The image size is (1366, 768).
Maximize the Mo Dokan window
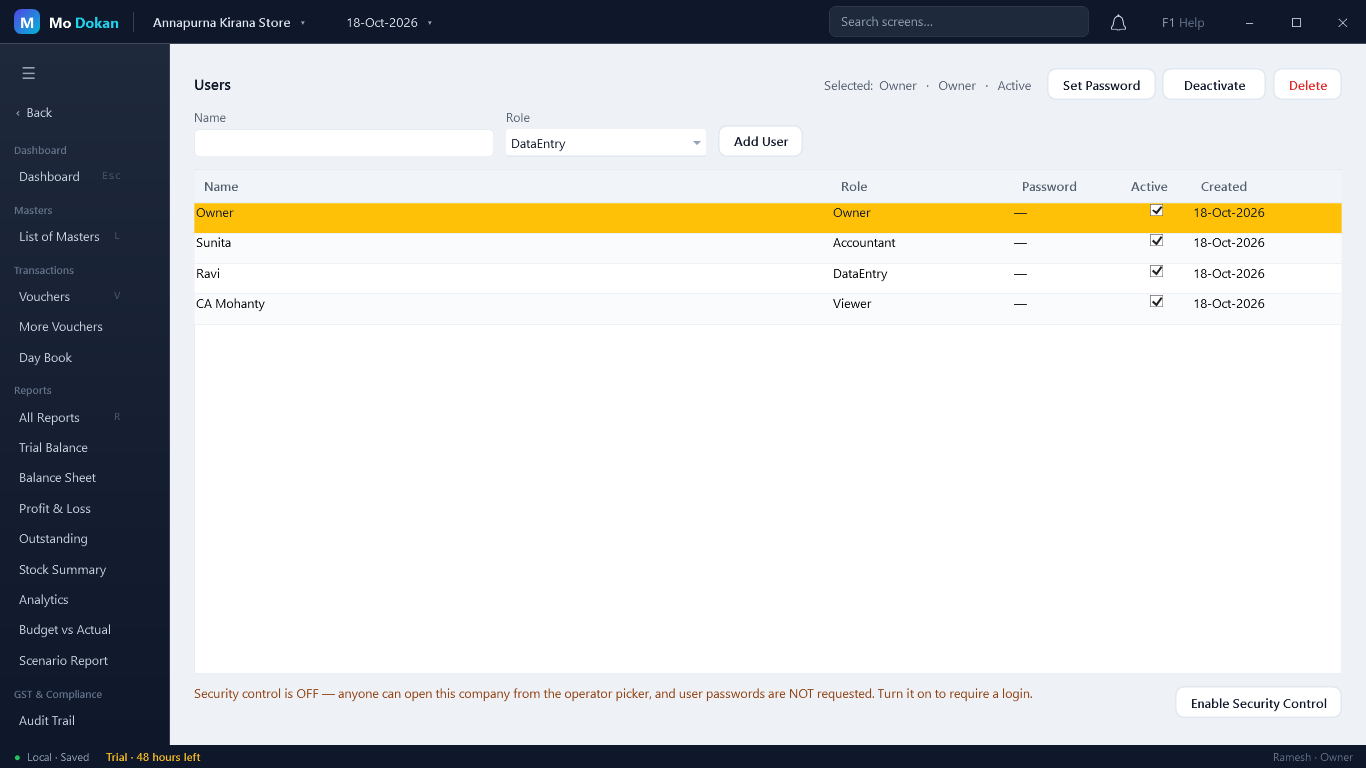1296,22
